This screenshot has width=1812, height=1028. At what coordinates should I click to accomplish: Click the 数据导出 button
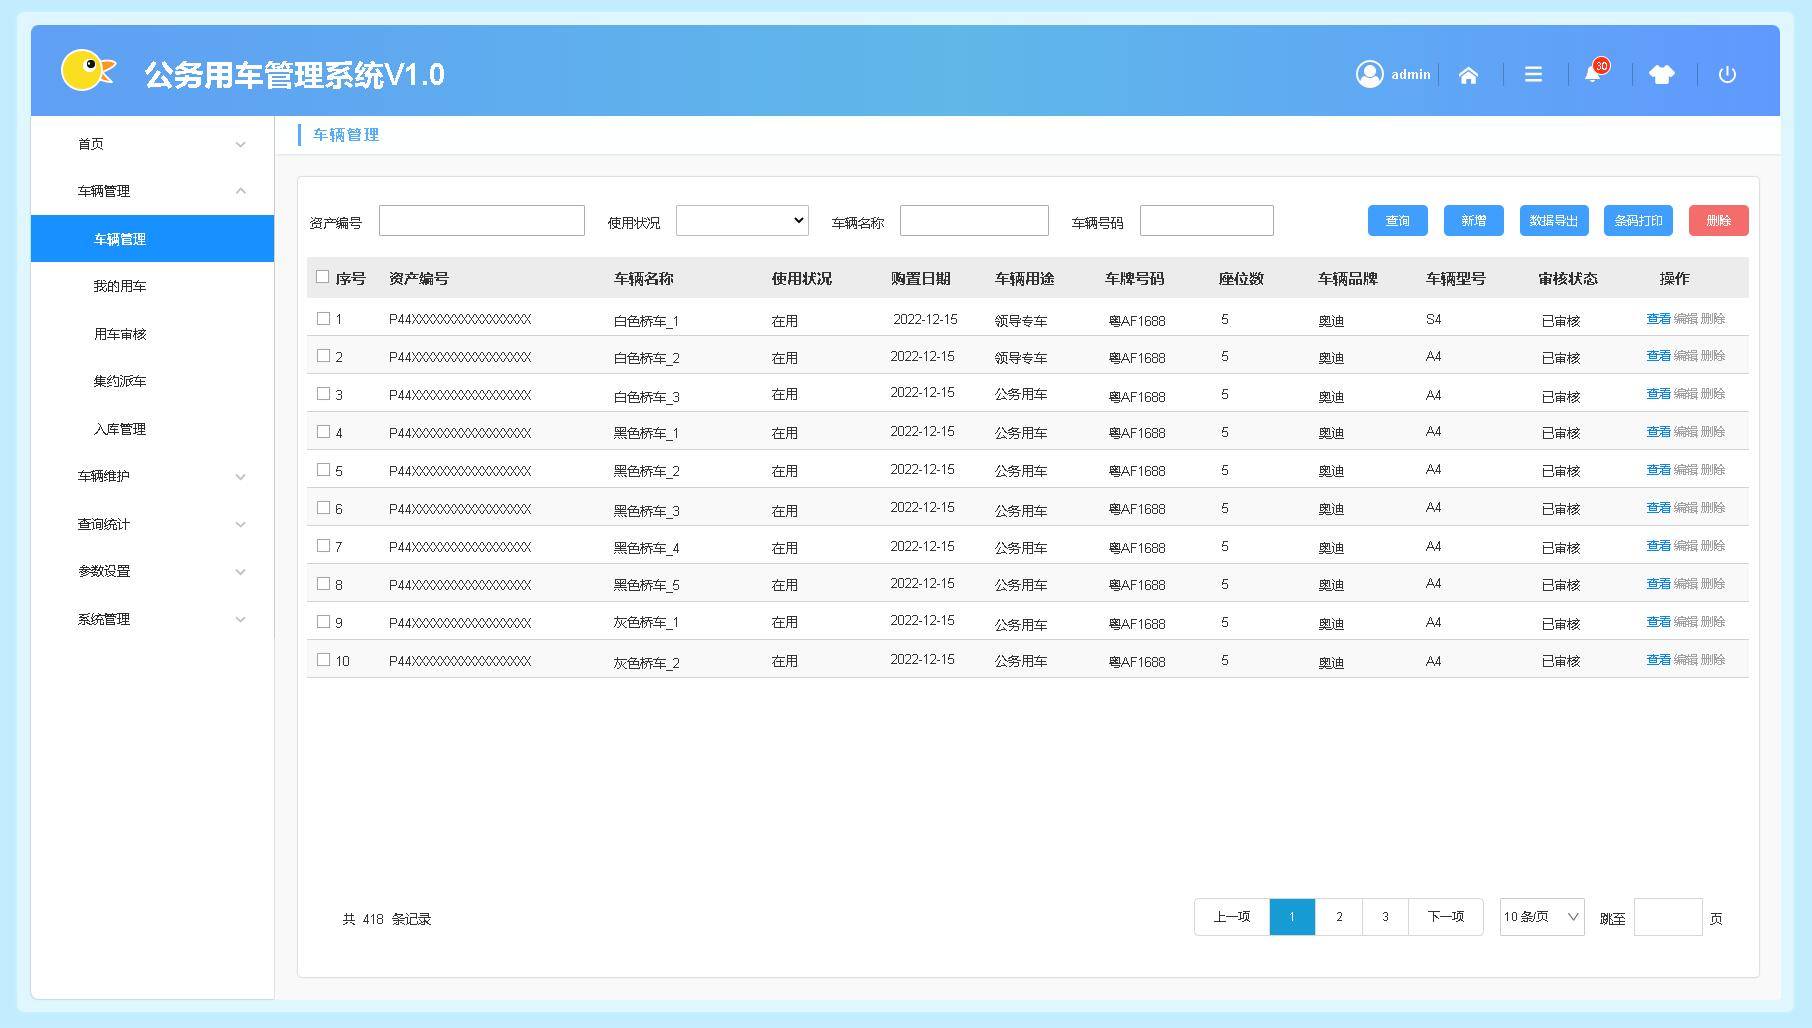coord(1553,221)
